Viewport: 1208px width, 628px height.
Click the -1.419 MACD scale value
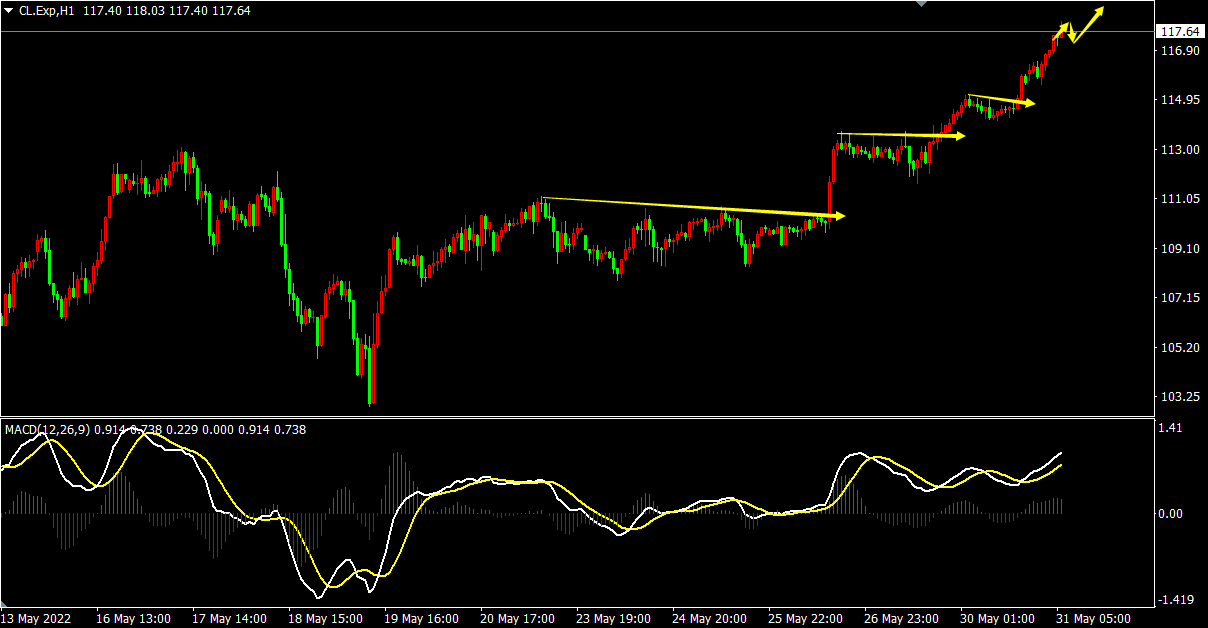[1174, 600]
